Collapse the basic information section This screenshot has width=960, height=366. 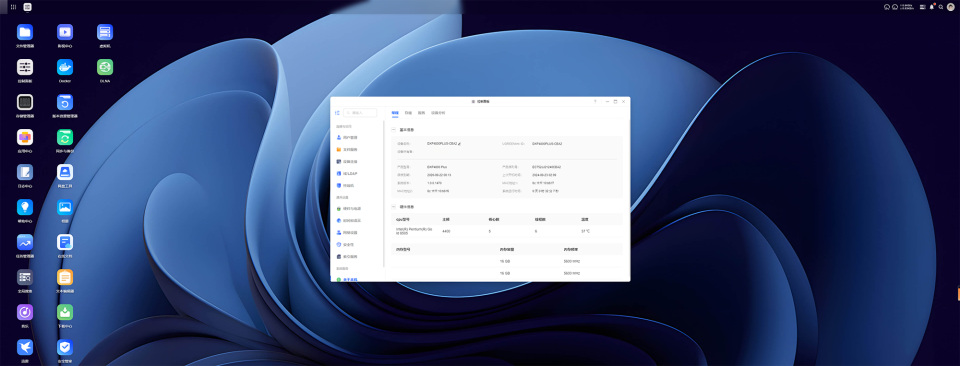[394, 130]
